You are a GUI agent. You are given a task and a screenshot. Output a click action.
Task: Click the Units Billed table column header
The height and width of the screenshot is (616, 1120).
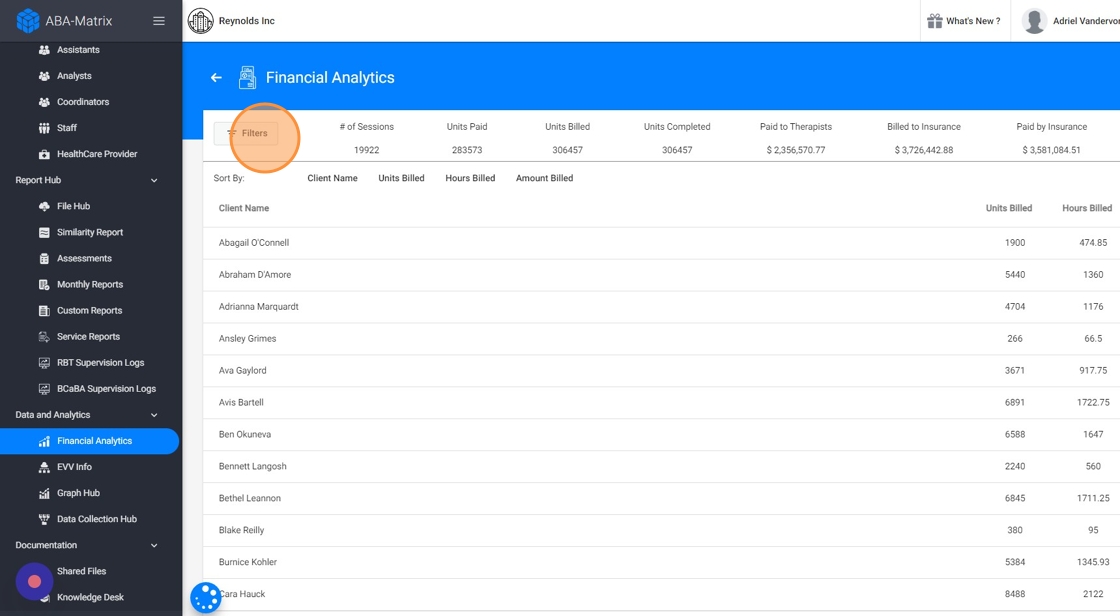pyautogui.click(x=1009, y=208)
